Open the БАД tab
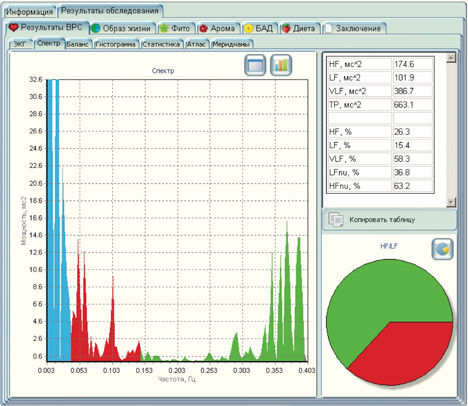Image resolution: width=468 pixels, height=406 pixels. (x=260, y=28)
